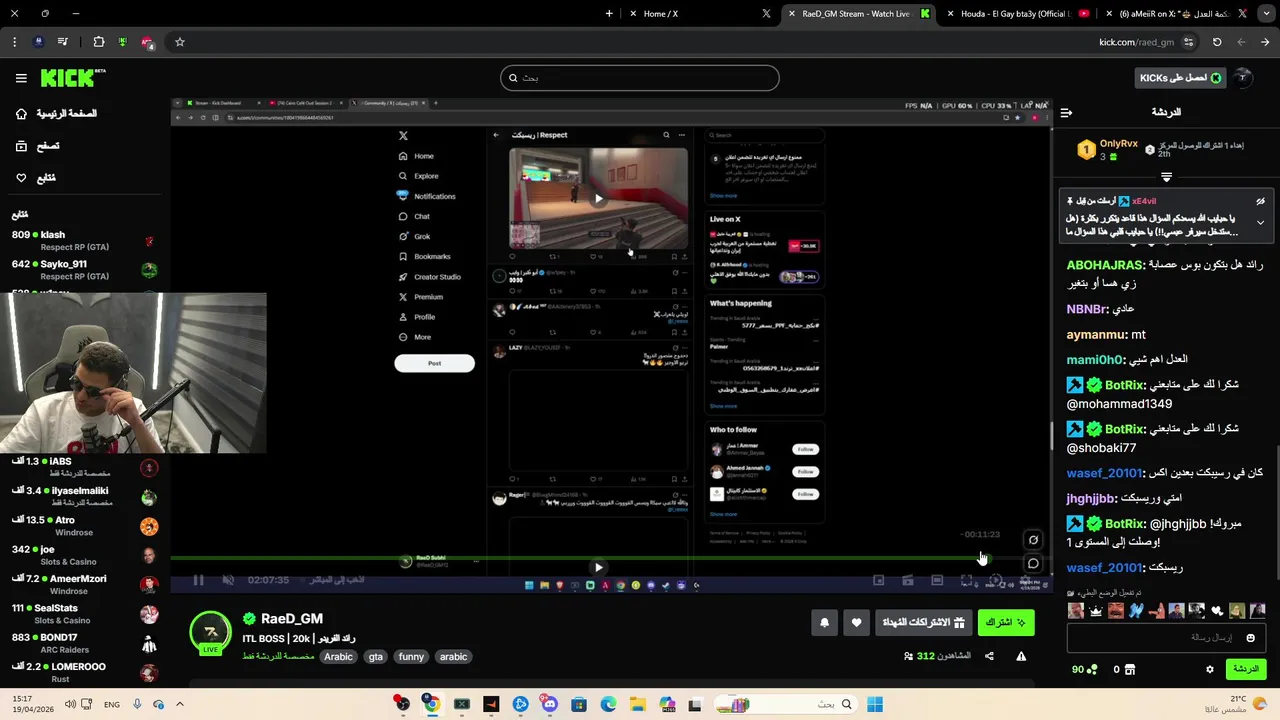The width and height of the screenshot is (1280, 720).
Task: Click the احصل على KICKs button
Action: (1180, 78)
